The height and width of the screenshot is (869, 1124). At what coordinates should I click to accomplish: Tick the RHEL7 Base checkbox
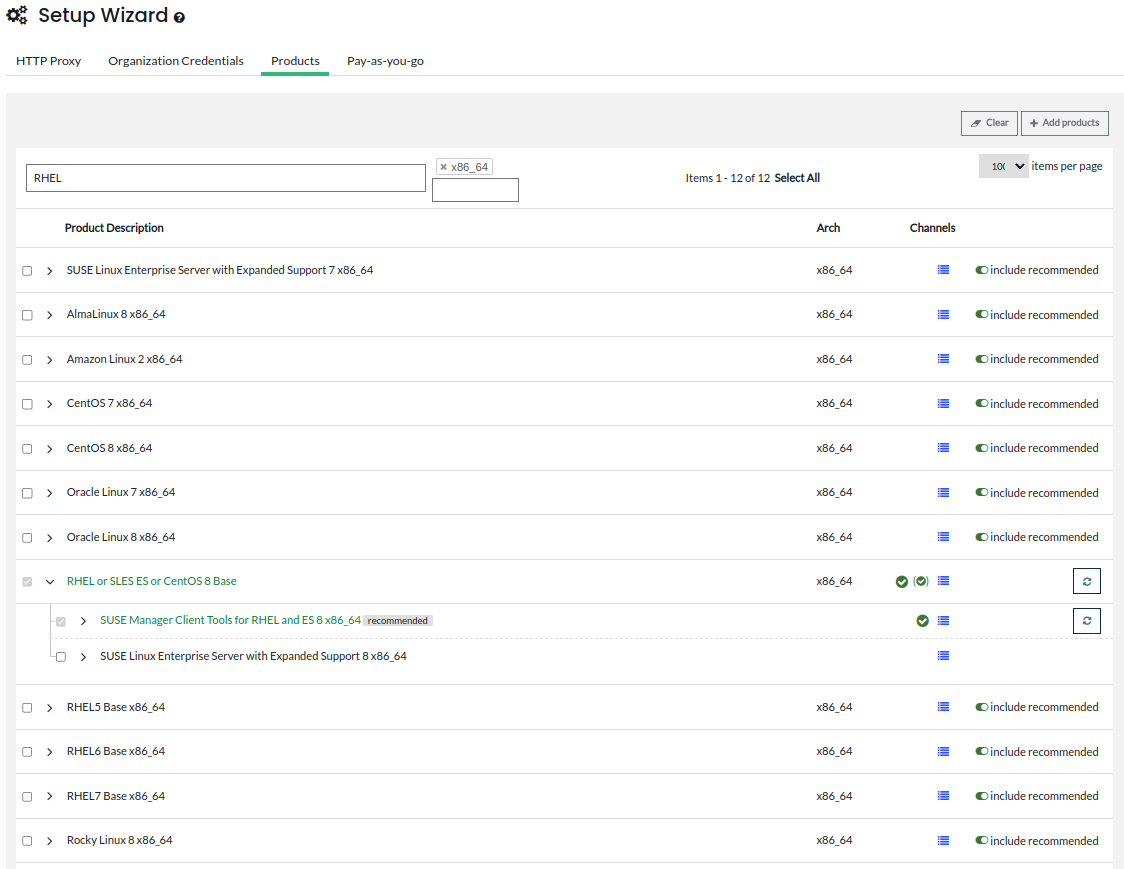pos(27,797)
